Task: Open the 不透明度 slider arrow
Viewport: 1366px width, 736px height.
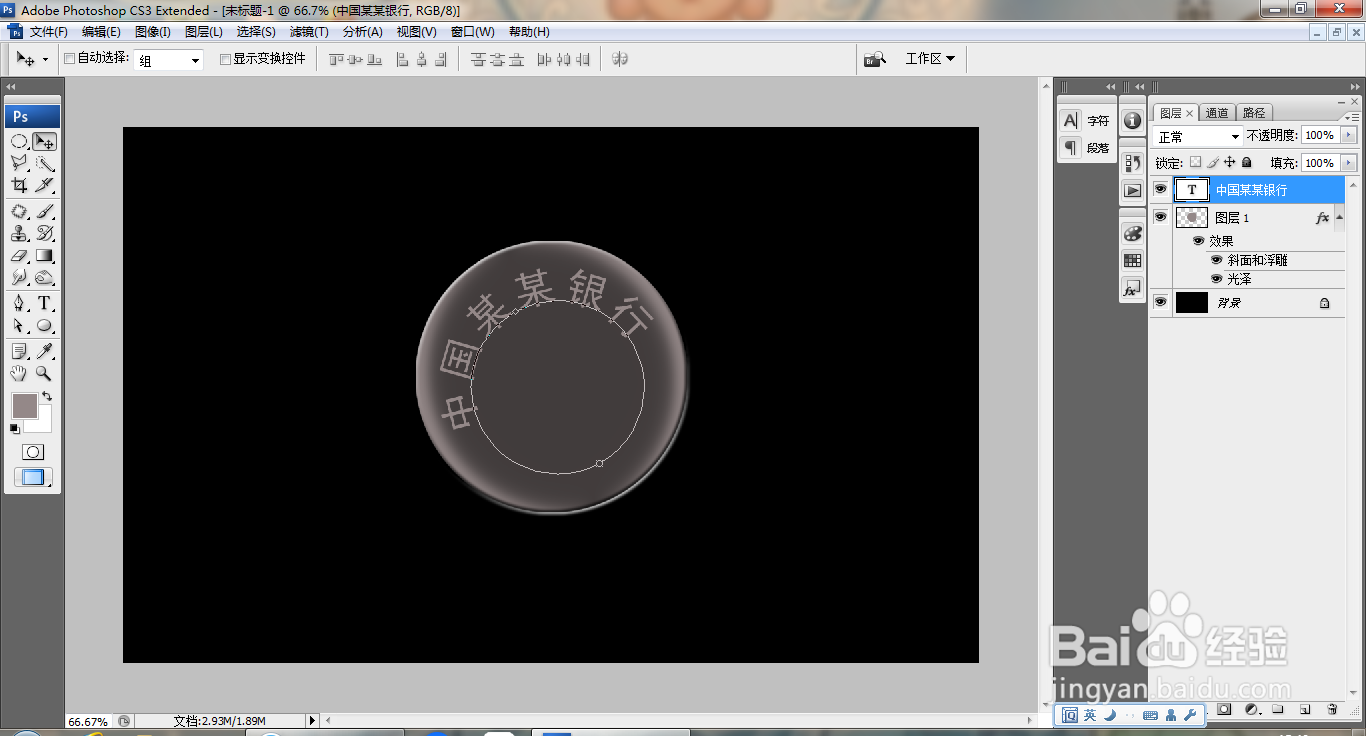Action: (x=1349, y=135)
